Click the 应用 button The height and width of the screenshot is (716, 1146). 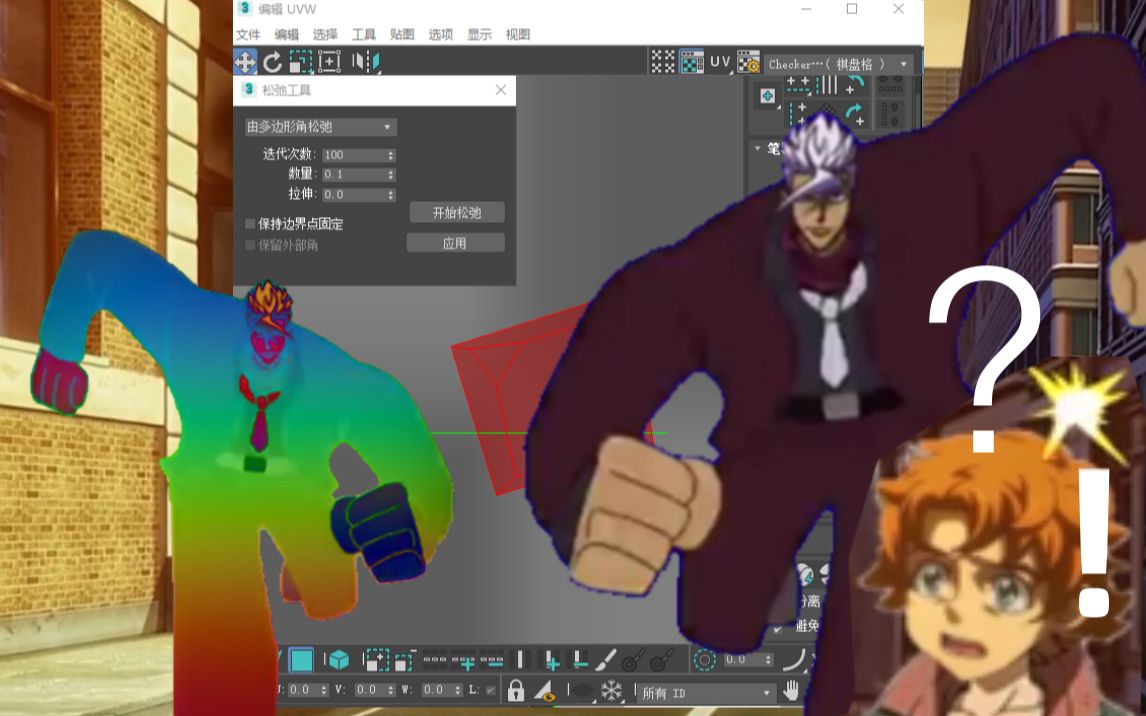tap(455, 243)
